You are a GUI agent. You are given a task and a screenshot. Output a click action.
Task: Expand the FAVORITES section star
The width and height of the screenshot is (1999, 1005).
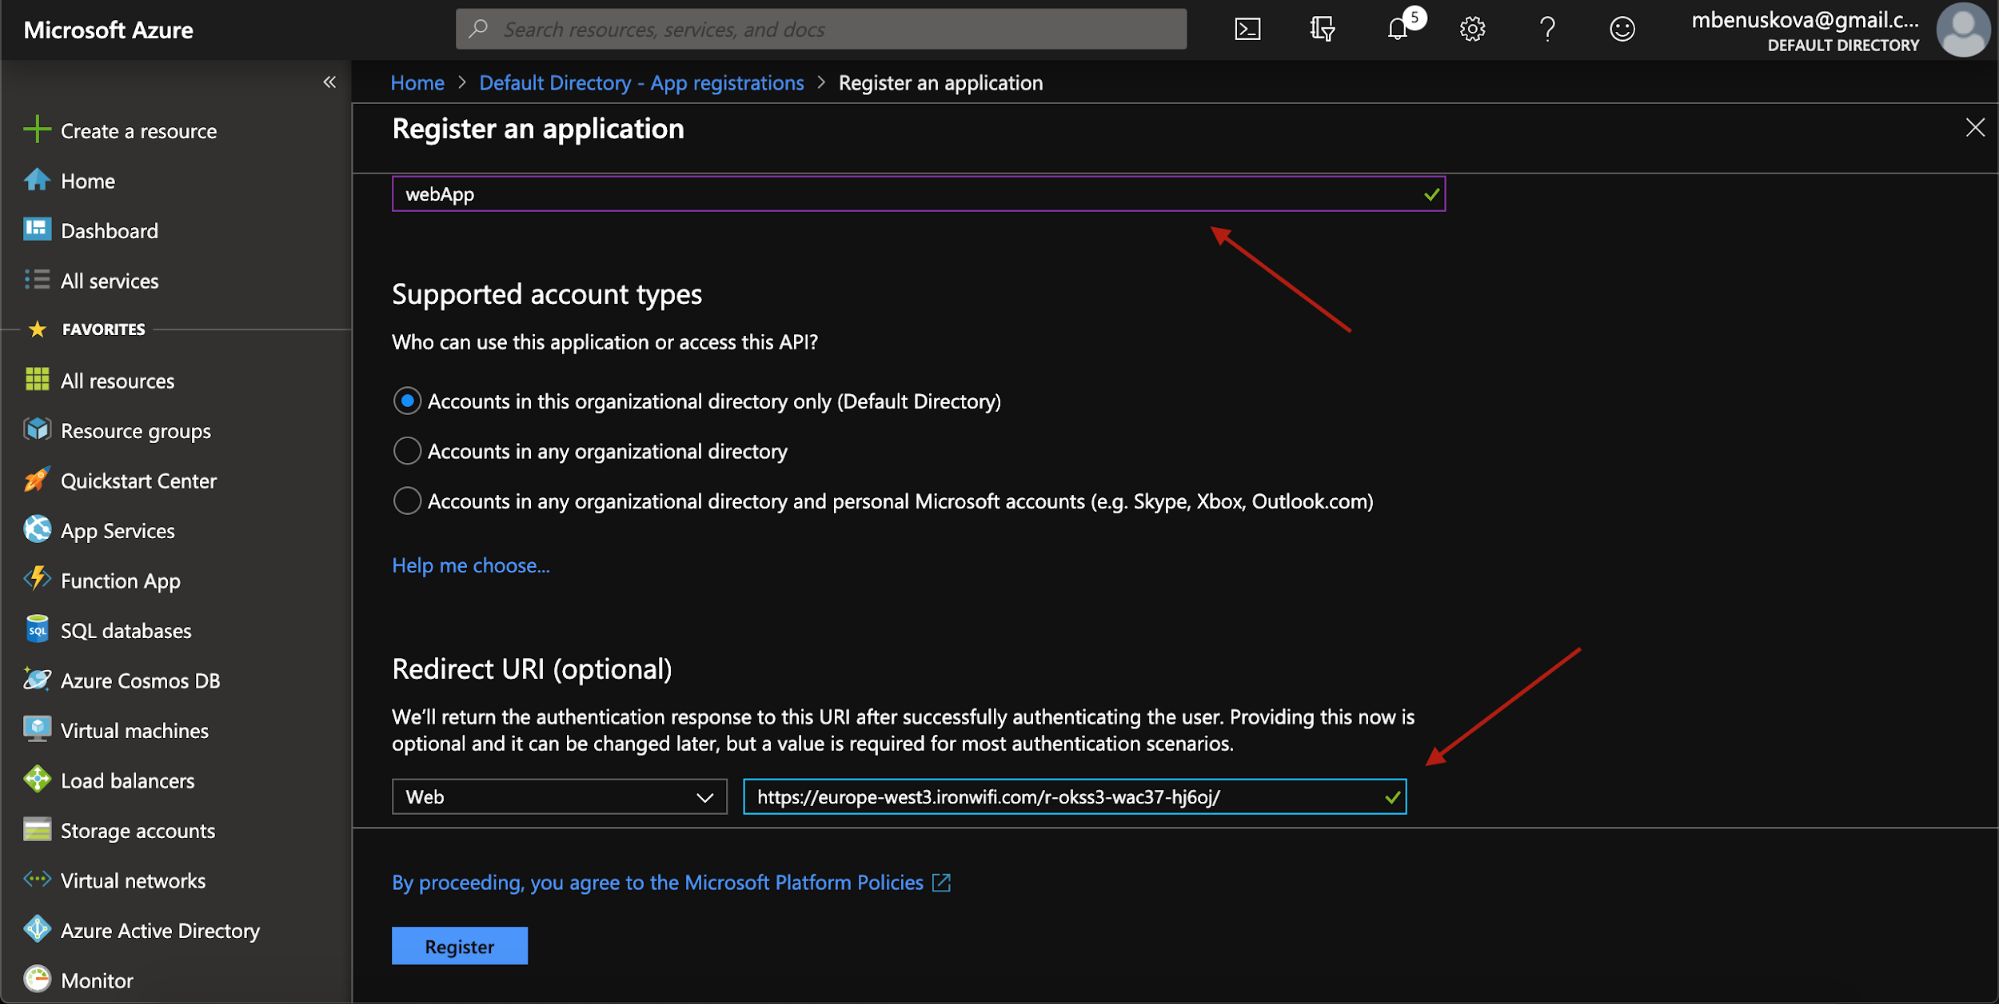(37, 328)
